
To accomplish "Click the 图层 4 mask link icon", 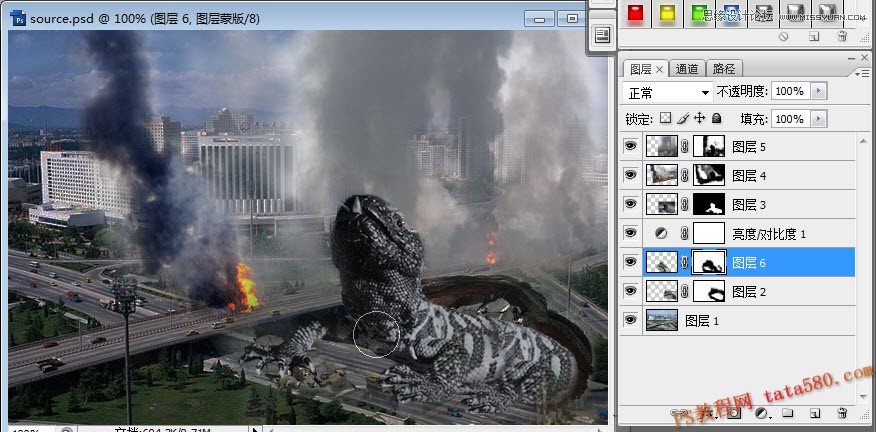I will tap(685, 175).
